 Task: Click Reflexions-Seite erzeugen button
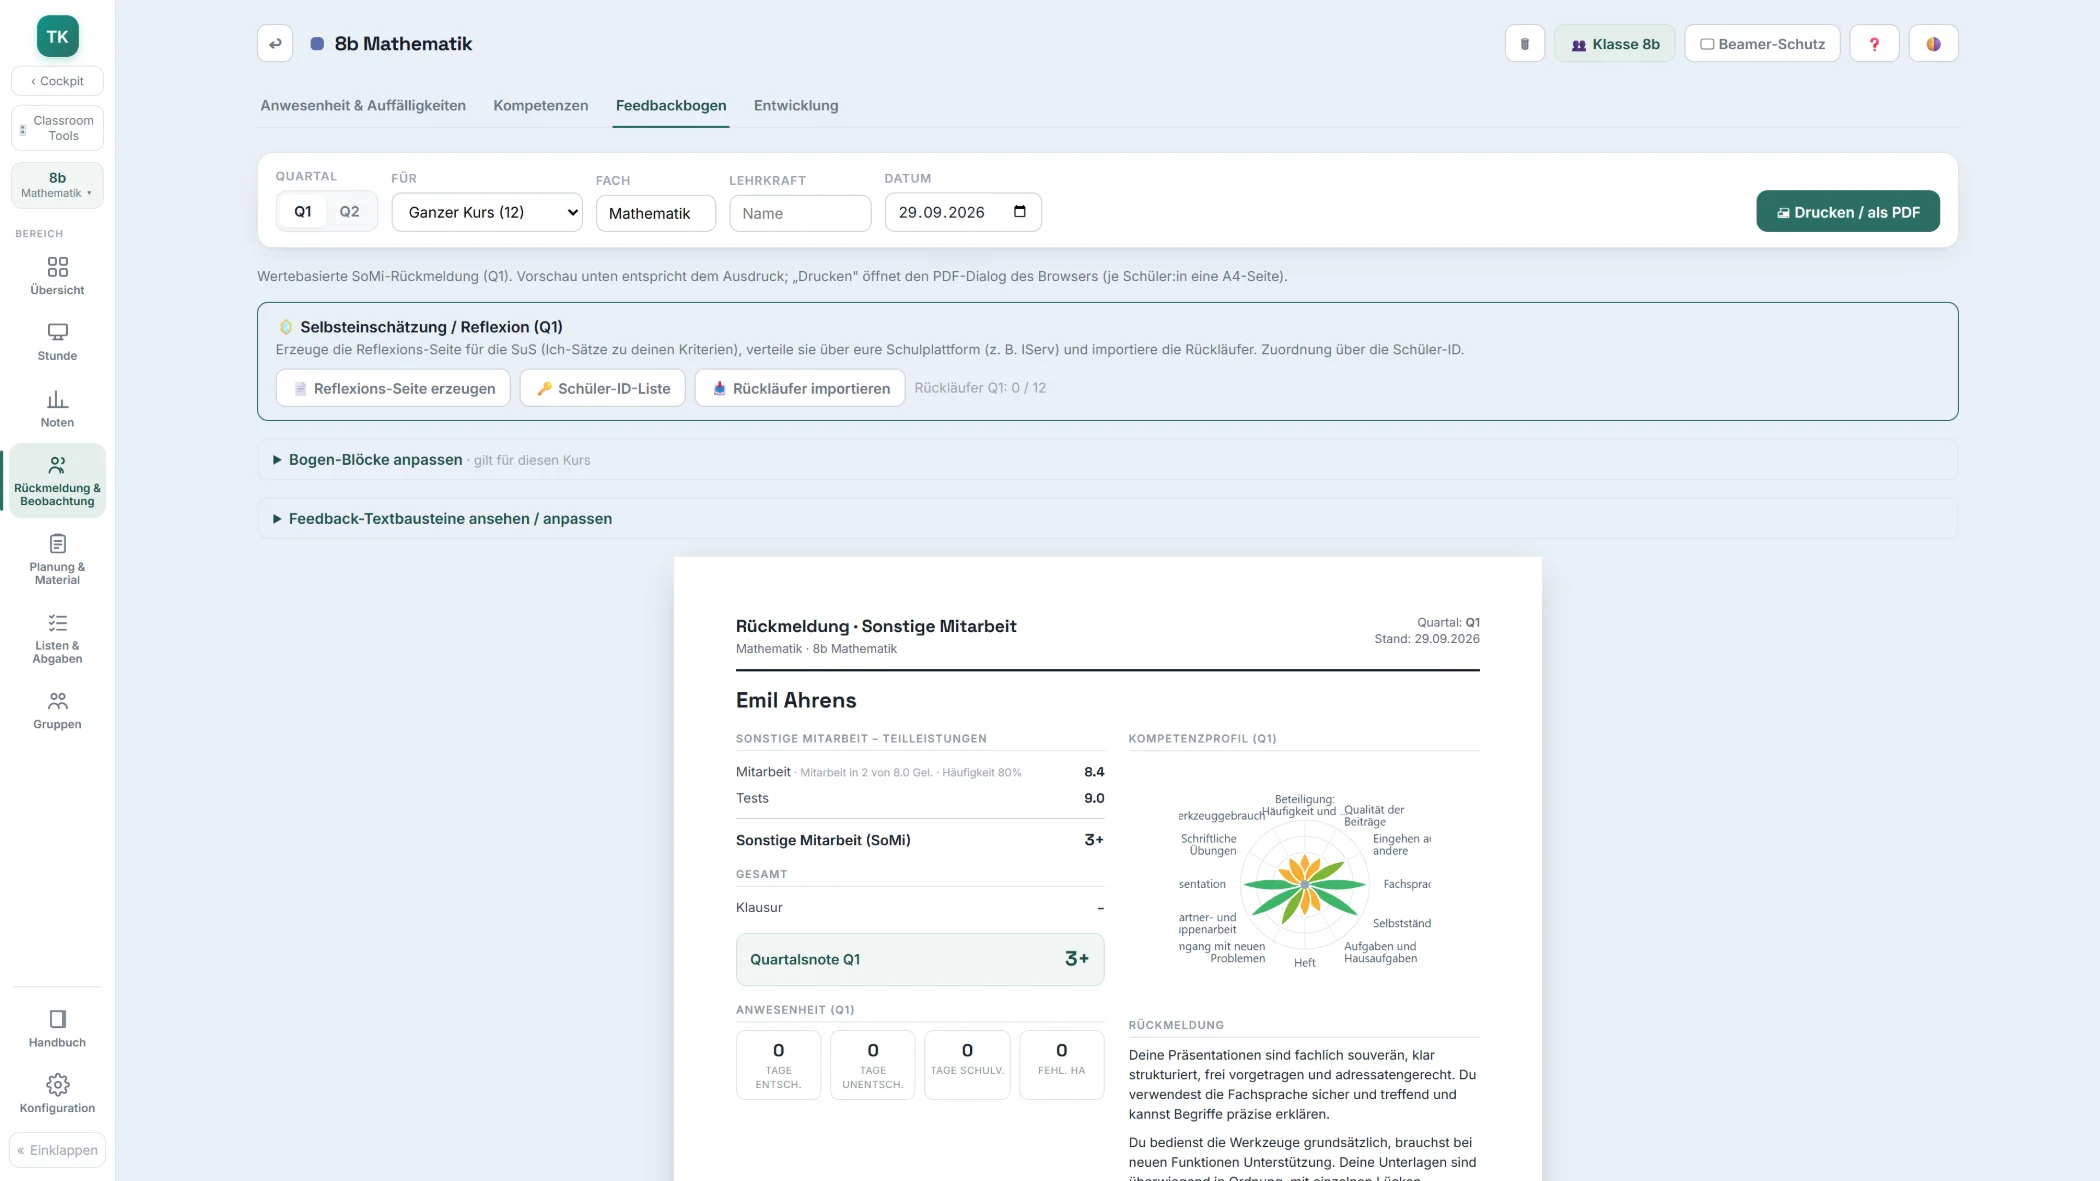[393, 388]
